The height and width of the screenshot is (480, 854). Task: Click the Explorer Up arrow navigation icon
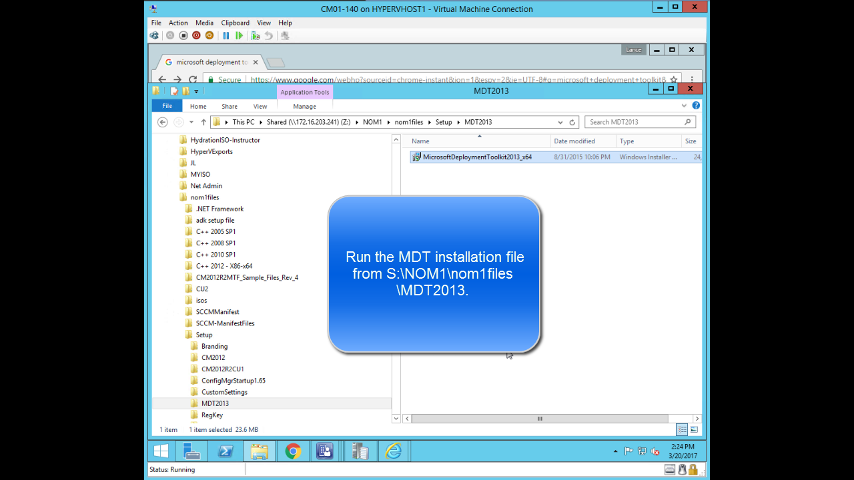tap(203, 122)
